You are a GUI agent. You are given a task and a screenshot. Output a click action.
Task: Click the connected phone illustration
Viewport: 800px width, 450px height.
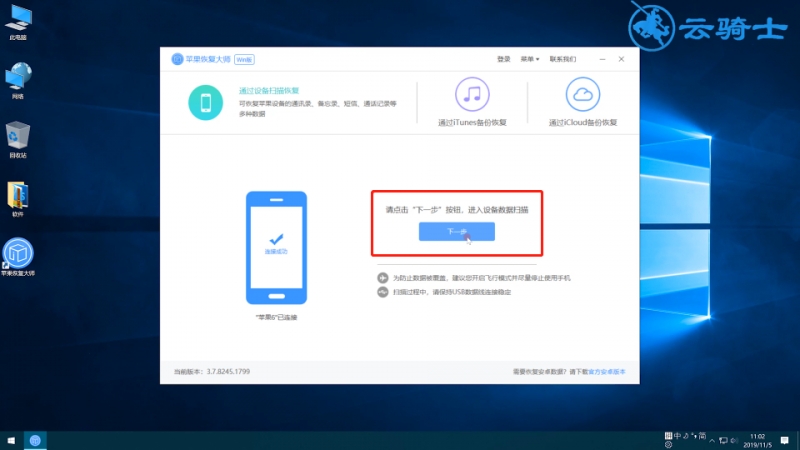pos(277,248)
